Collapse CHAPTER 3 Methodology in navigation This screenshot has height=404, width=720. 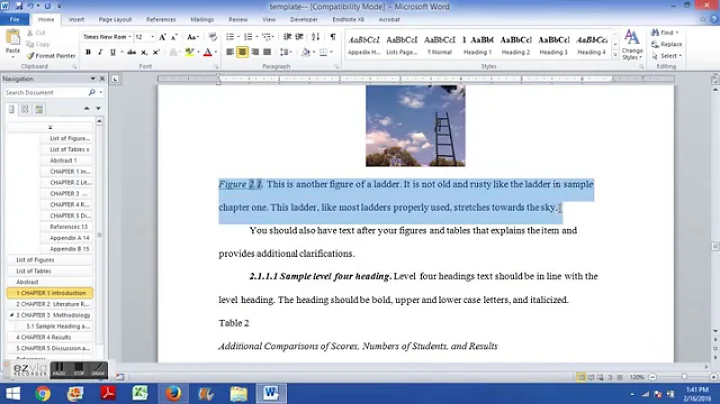pos(11,315)
